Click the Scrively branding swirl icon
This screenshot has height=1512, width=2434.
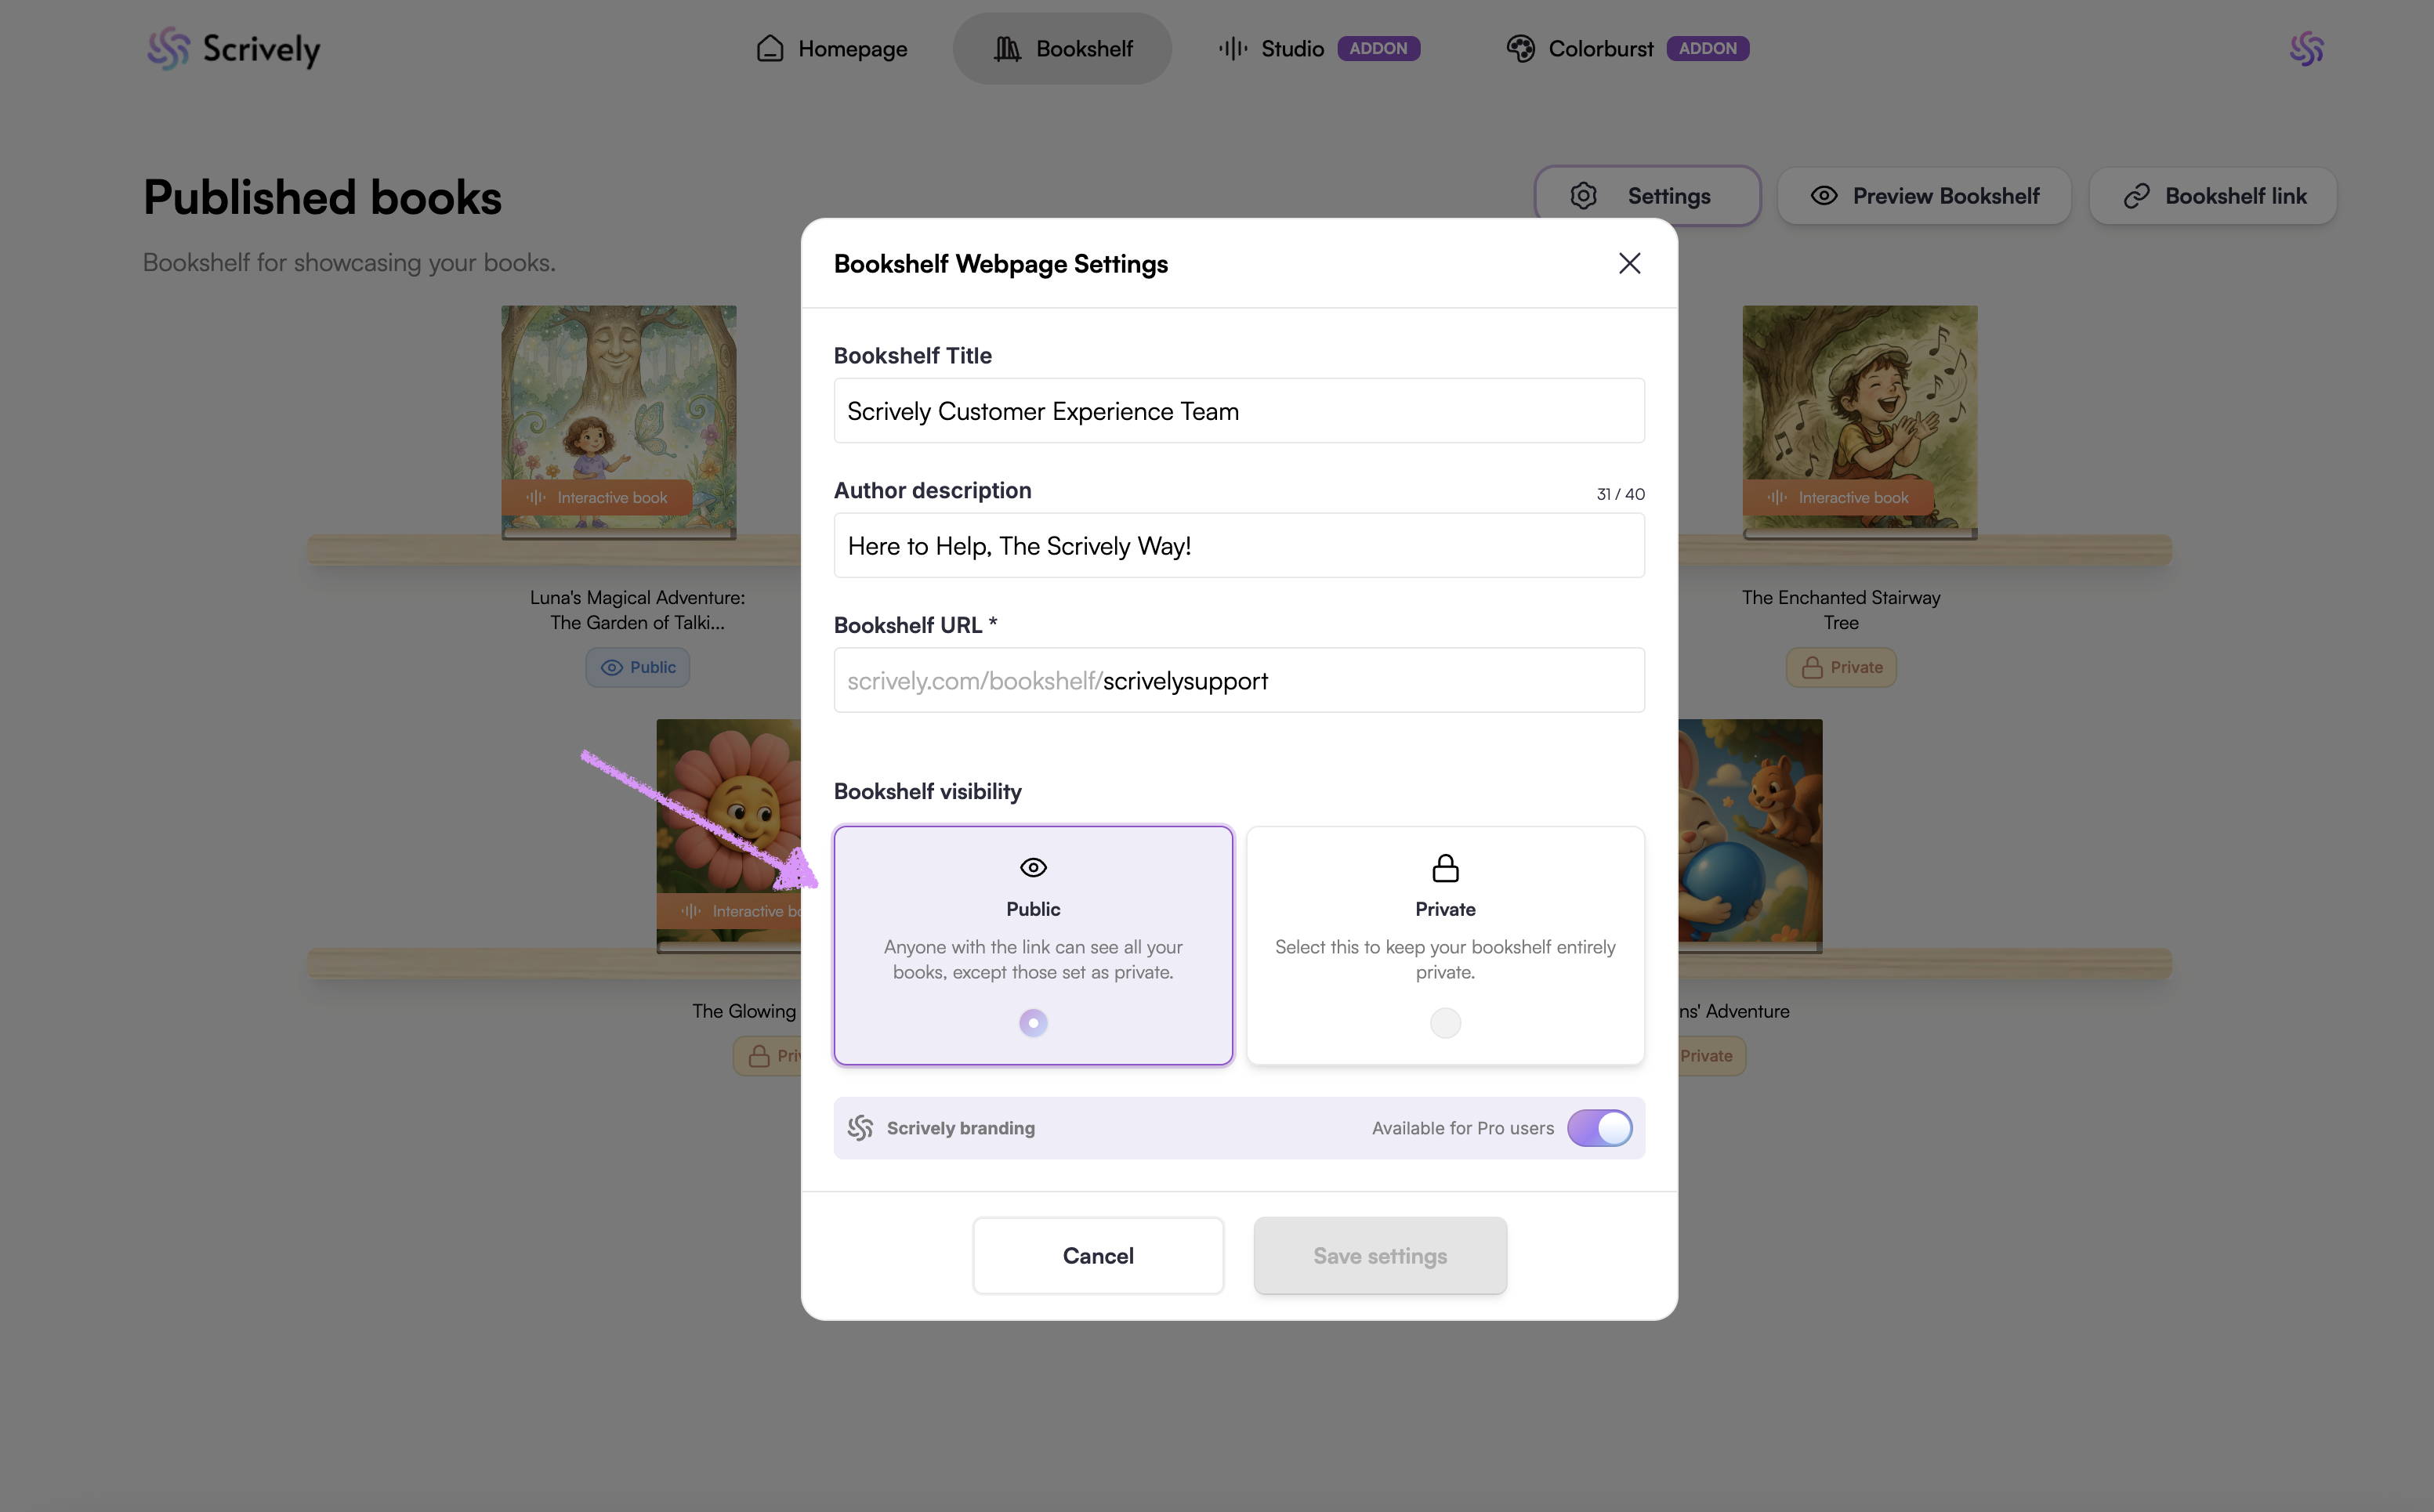click(860, 1128)
